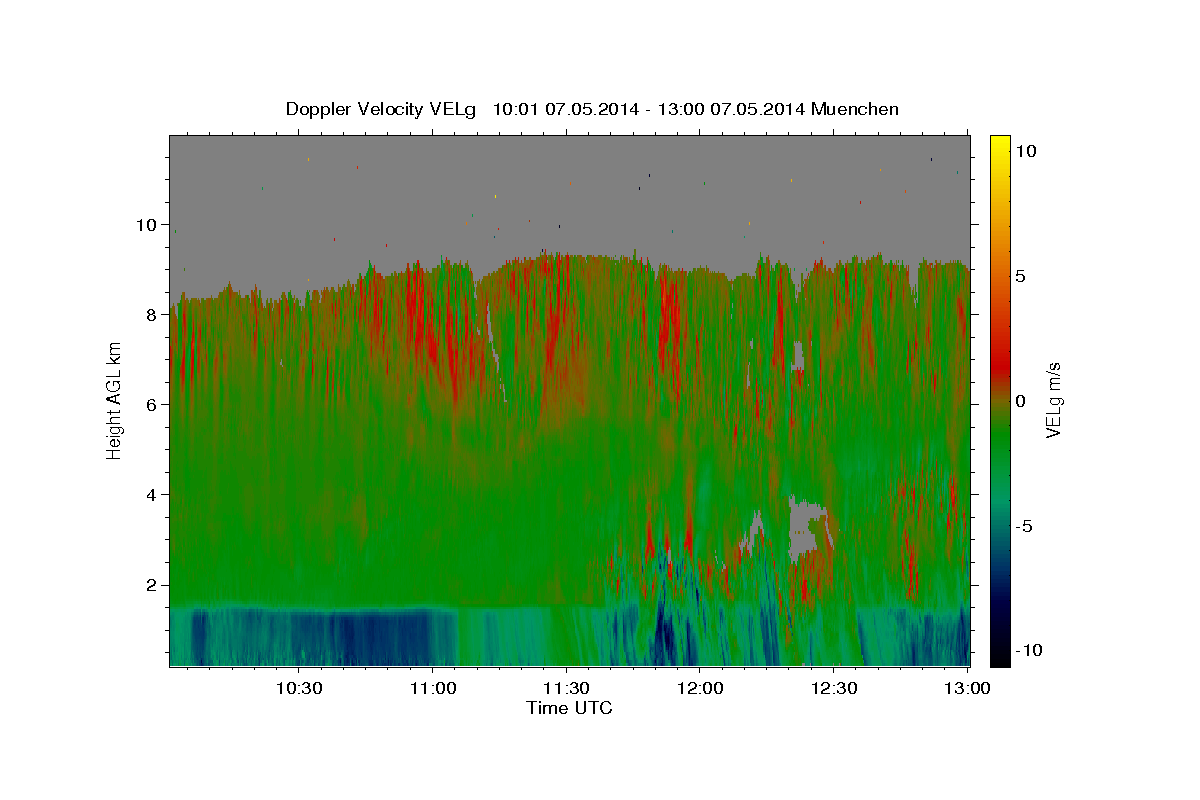Click the 12:30 time tick label
The image size is (1200, 800).
pos(834,688)
